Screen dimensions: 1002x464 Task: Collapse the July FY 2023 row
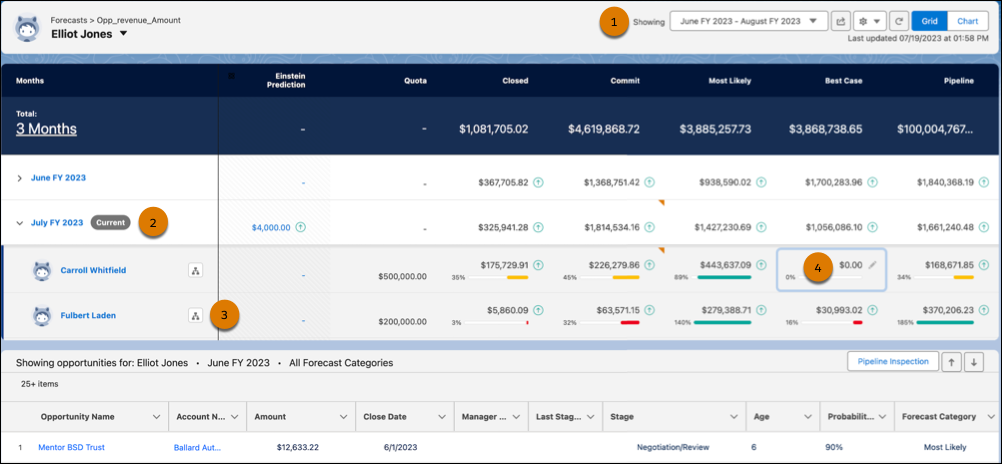[20, 223]
